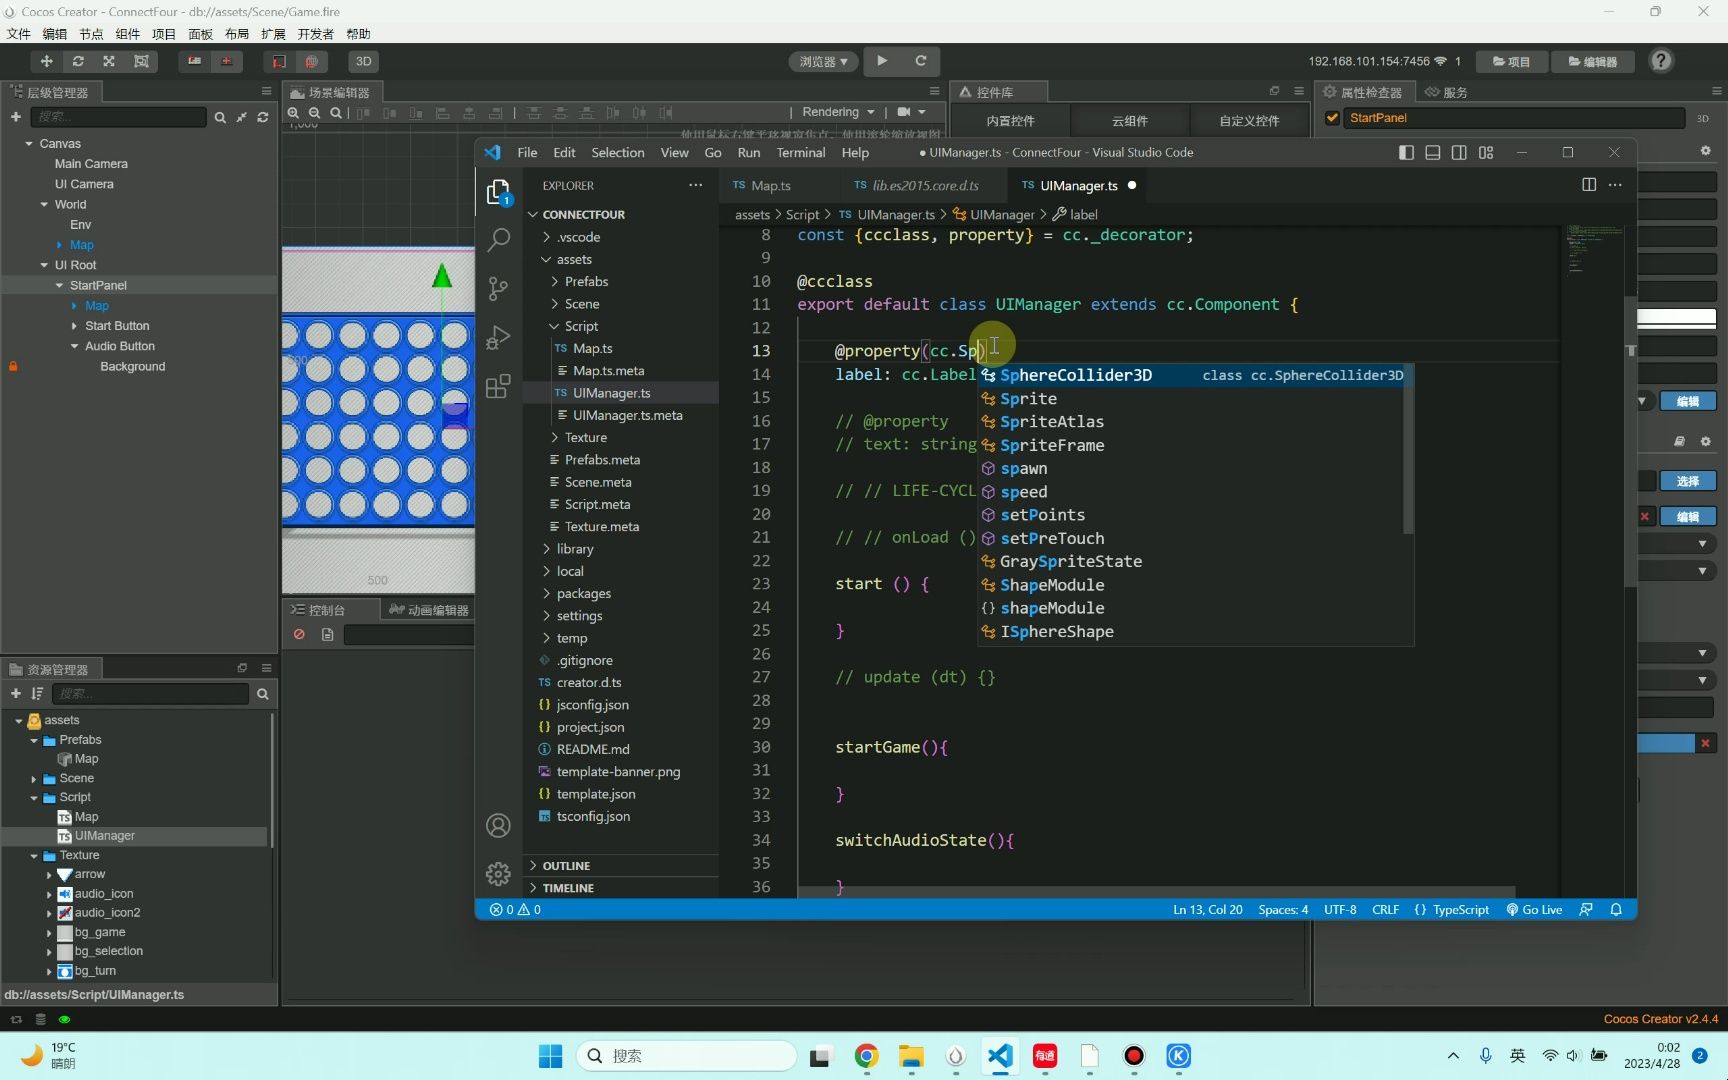Toggle VS Code primary sidebar layout button
Image resolution: width=1728 pixels, height=1080 pixels.
tap(1406, 152)
